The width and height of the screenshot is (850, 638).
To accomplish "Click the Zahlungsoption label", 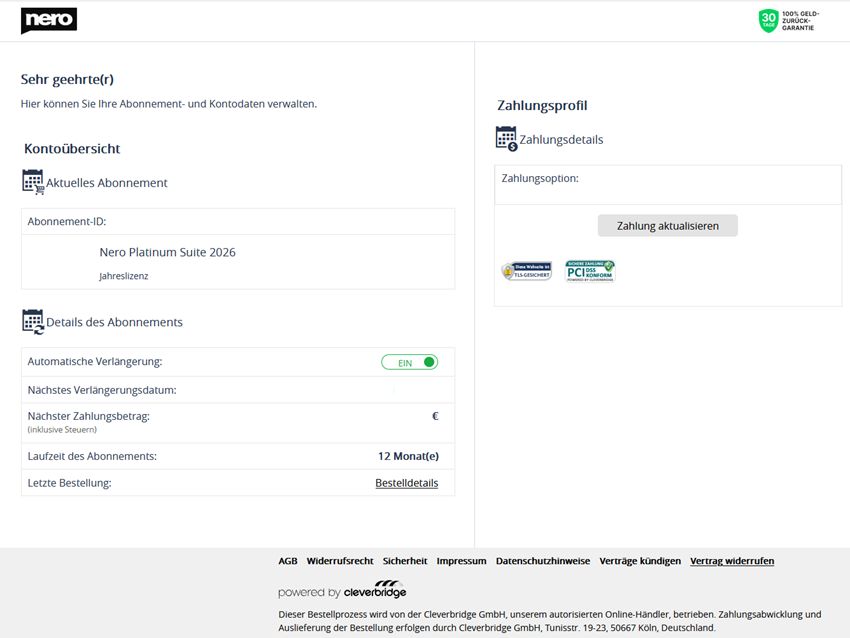I will pos(540,178).
